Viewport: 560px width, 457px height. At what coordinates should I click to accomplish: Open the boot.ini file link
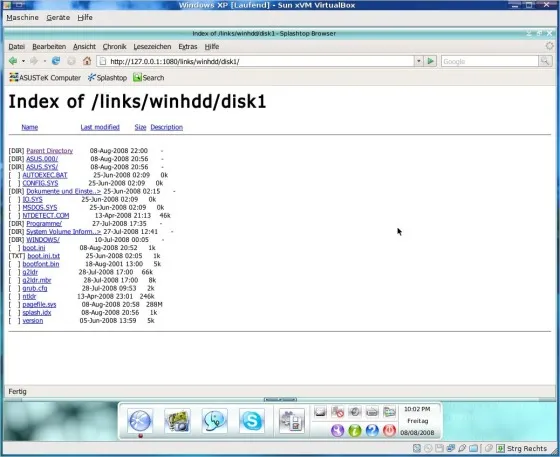tap(34, 248)
